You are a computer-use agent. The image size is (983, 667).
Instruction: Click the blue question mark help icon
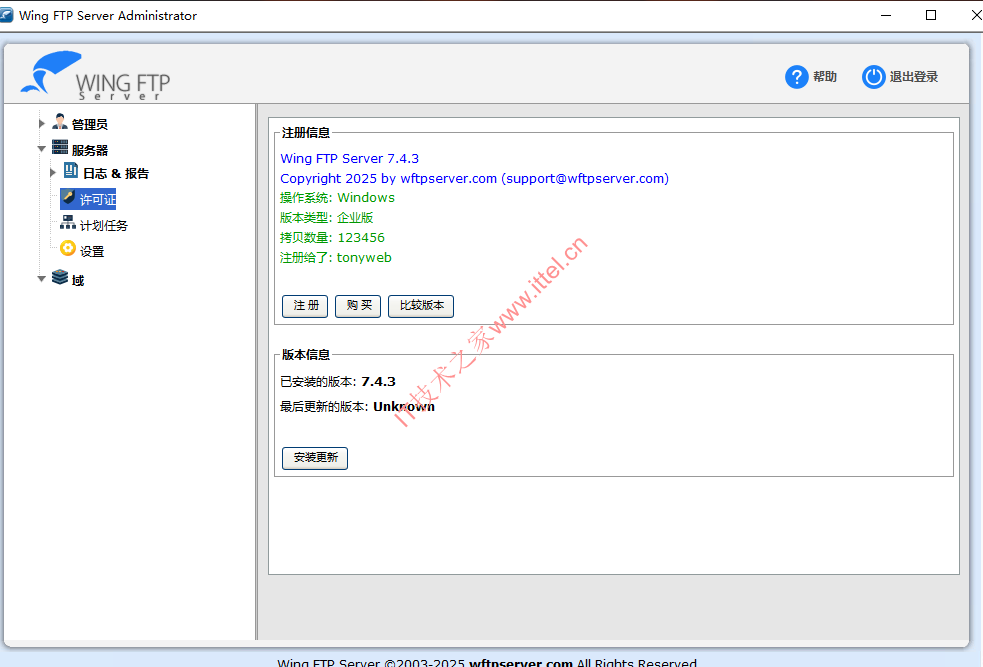[796, 77]
